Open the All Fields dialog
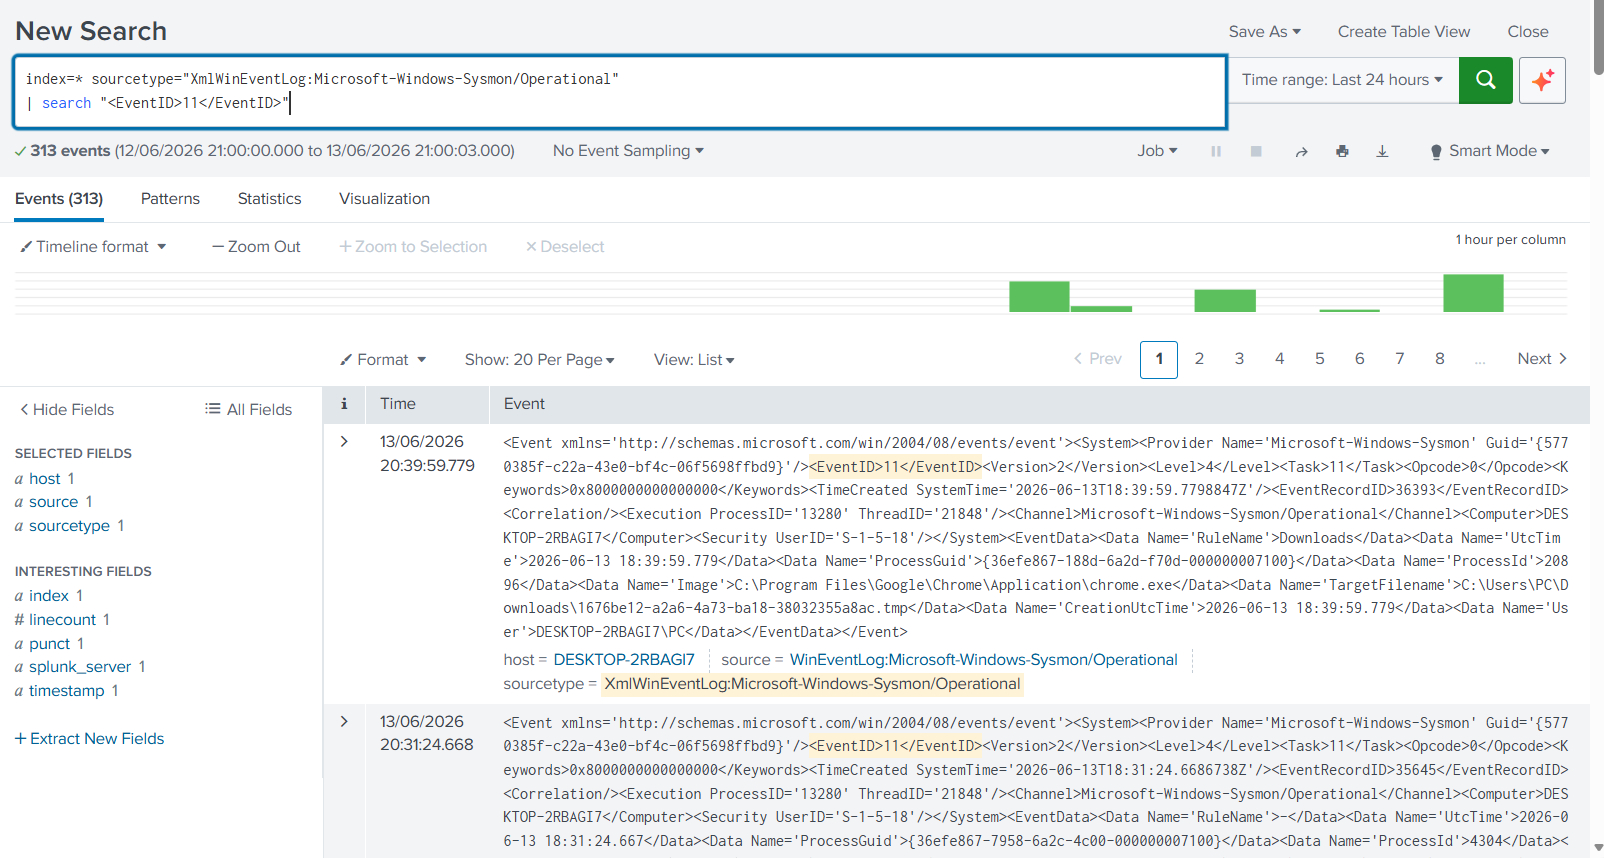The height and width of the screenshot is (858, 1604). click(249, 410)
